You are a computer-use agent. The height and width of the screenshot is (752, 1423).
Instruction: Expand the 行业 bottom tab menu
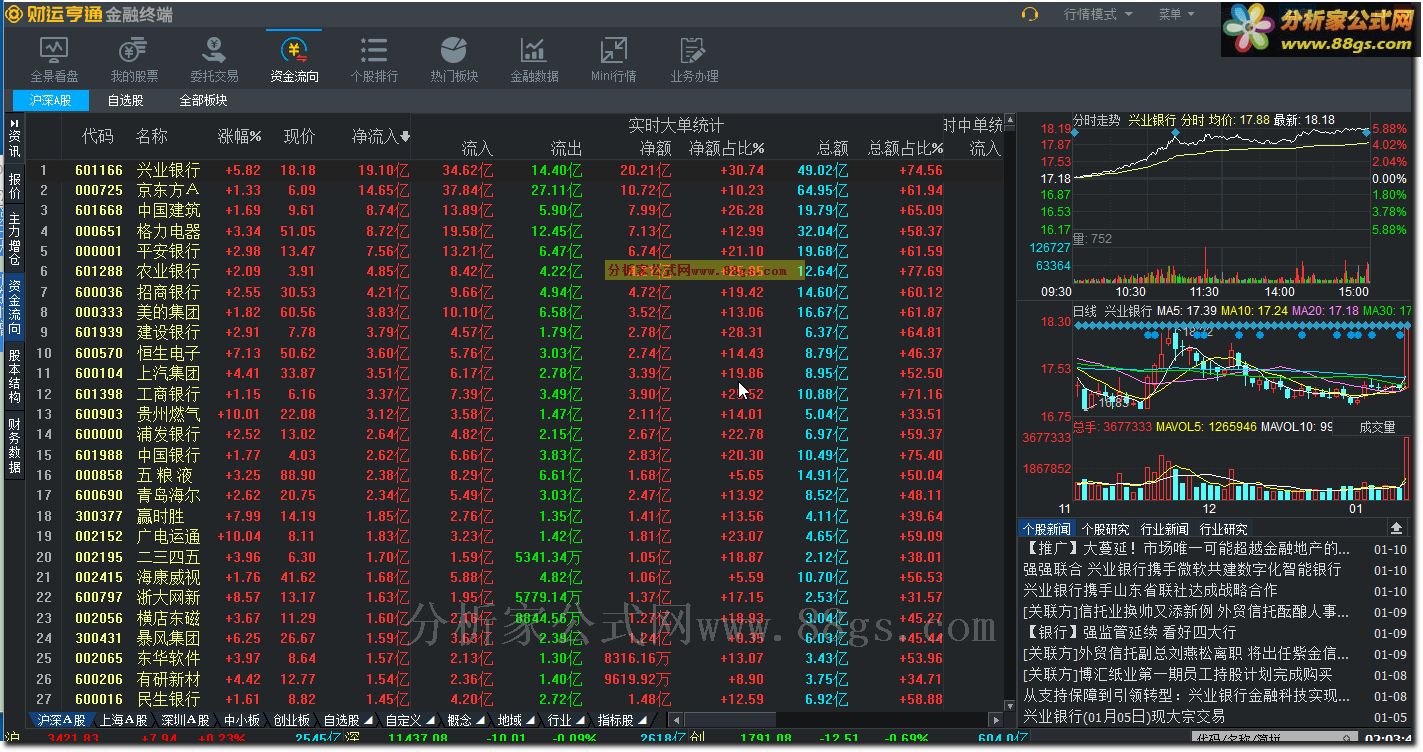[x=581, y=720]
